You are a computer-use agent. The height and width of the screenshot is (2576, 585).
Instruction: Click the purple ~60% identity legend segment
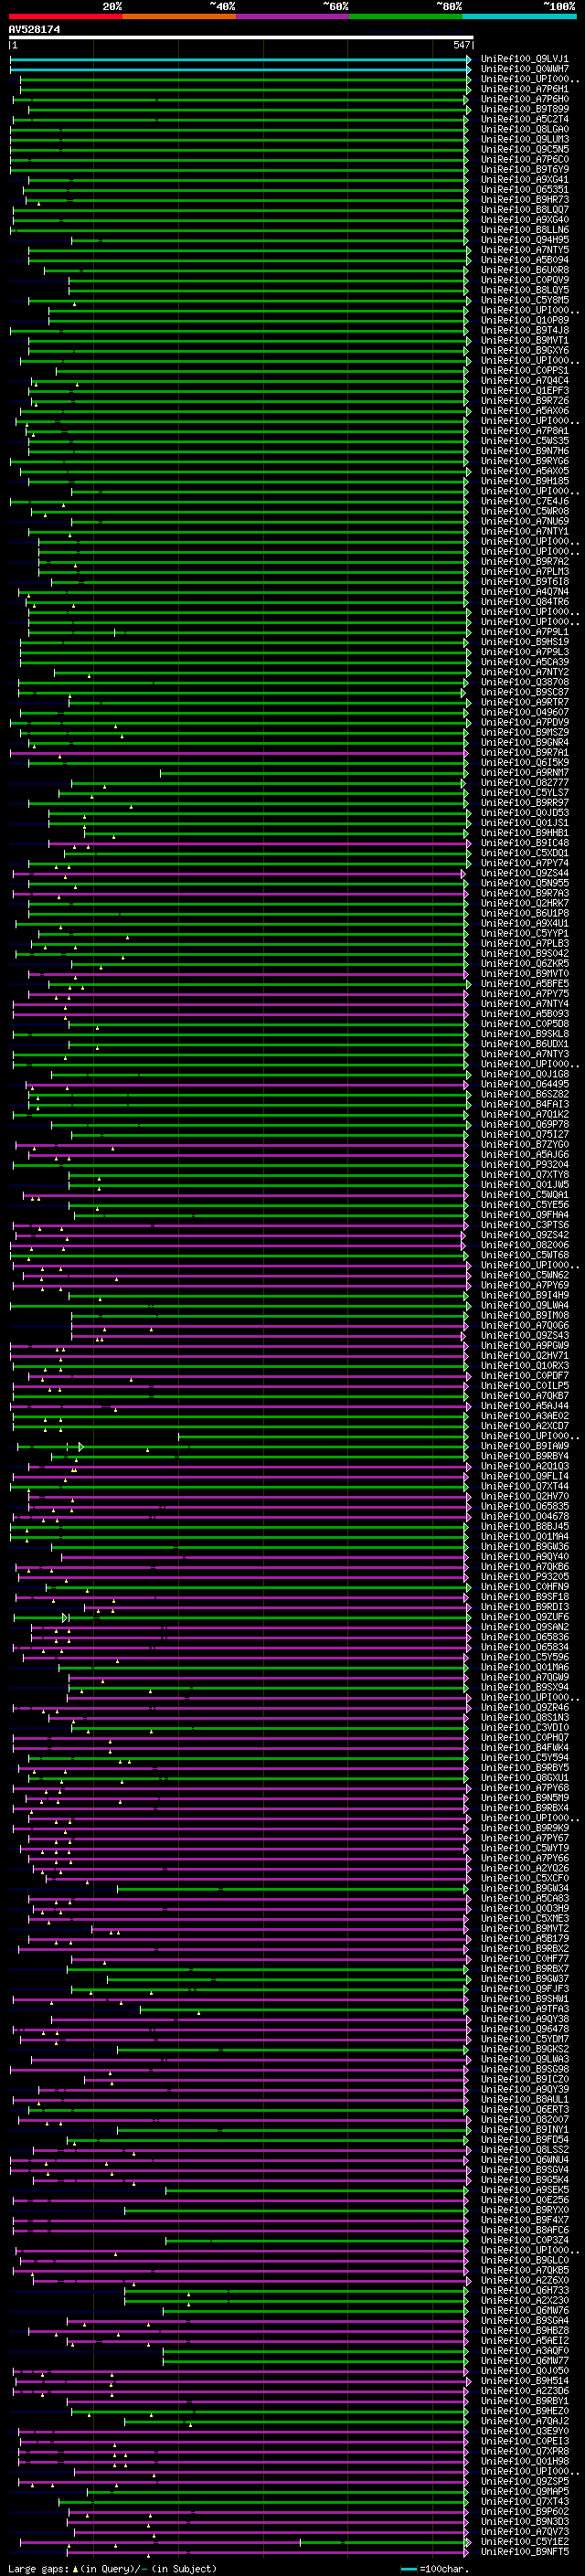pos(293,16)
